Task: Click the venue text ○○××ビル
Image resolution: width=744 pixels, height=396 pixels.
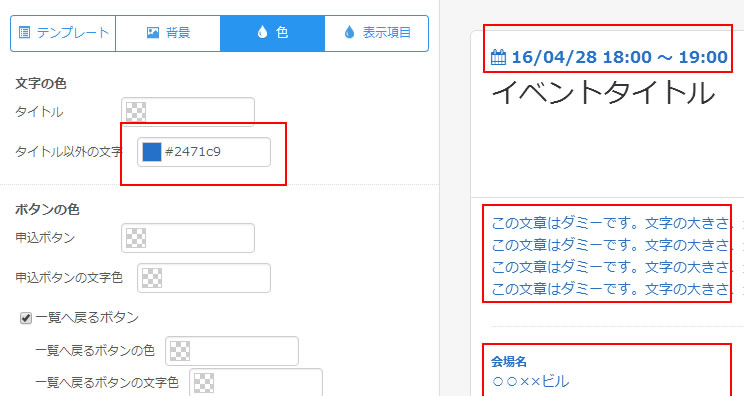Action: coord(530,381)
